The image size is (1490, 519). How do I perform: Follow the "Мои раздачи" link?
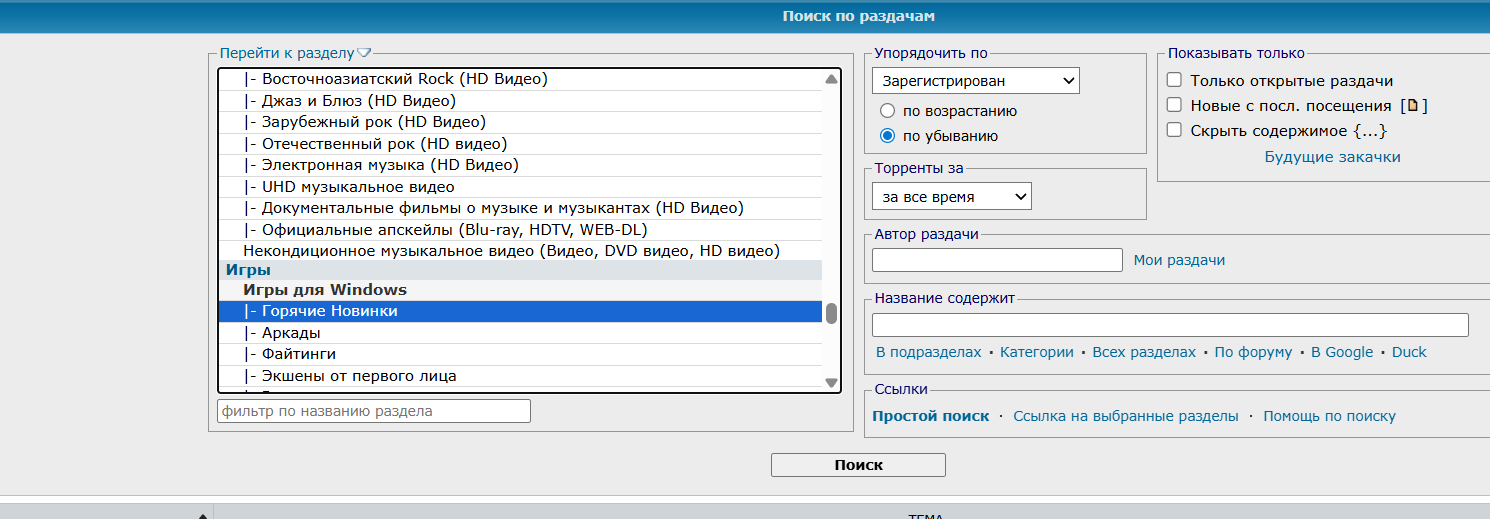point(1179,260)
